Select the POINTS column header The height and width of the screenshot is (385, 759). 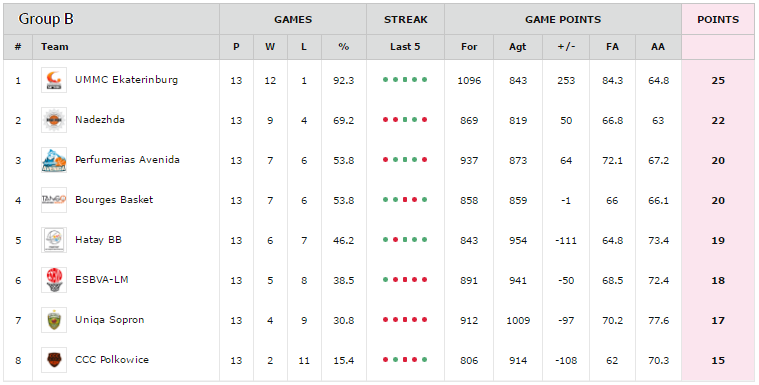[718, 20]
